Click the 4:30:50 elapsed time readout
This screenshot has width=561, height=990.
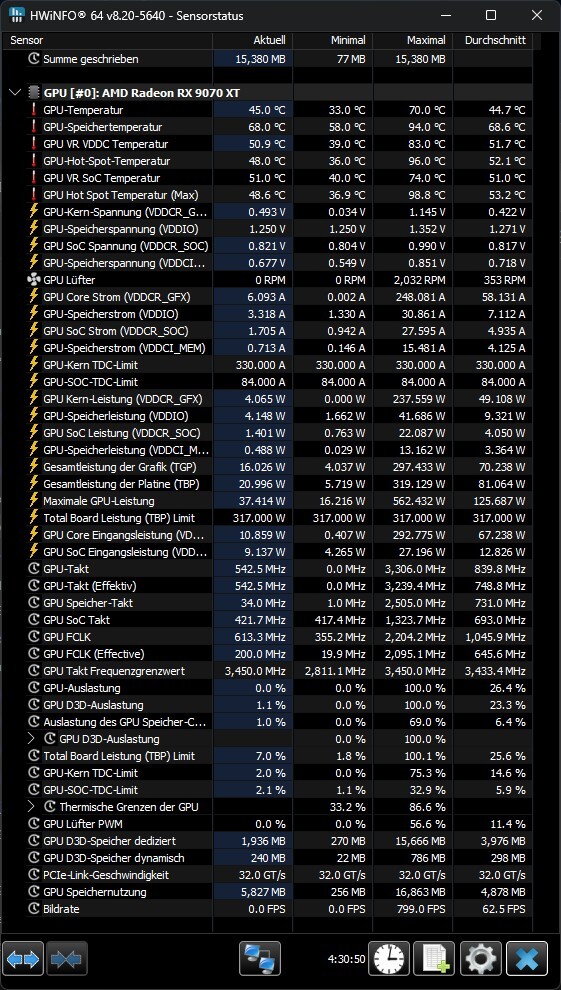346,959
